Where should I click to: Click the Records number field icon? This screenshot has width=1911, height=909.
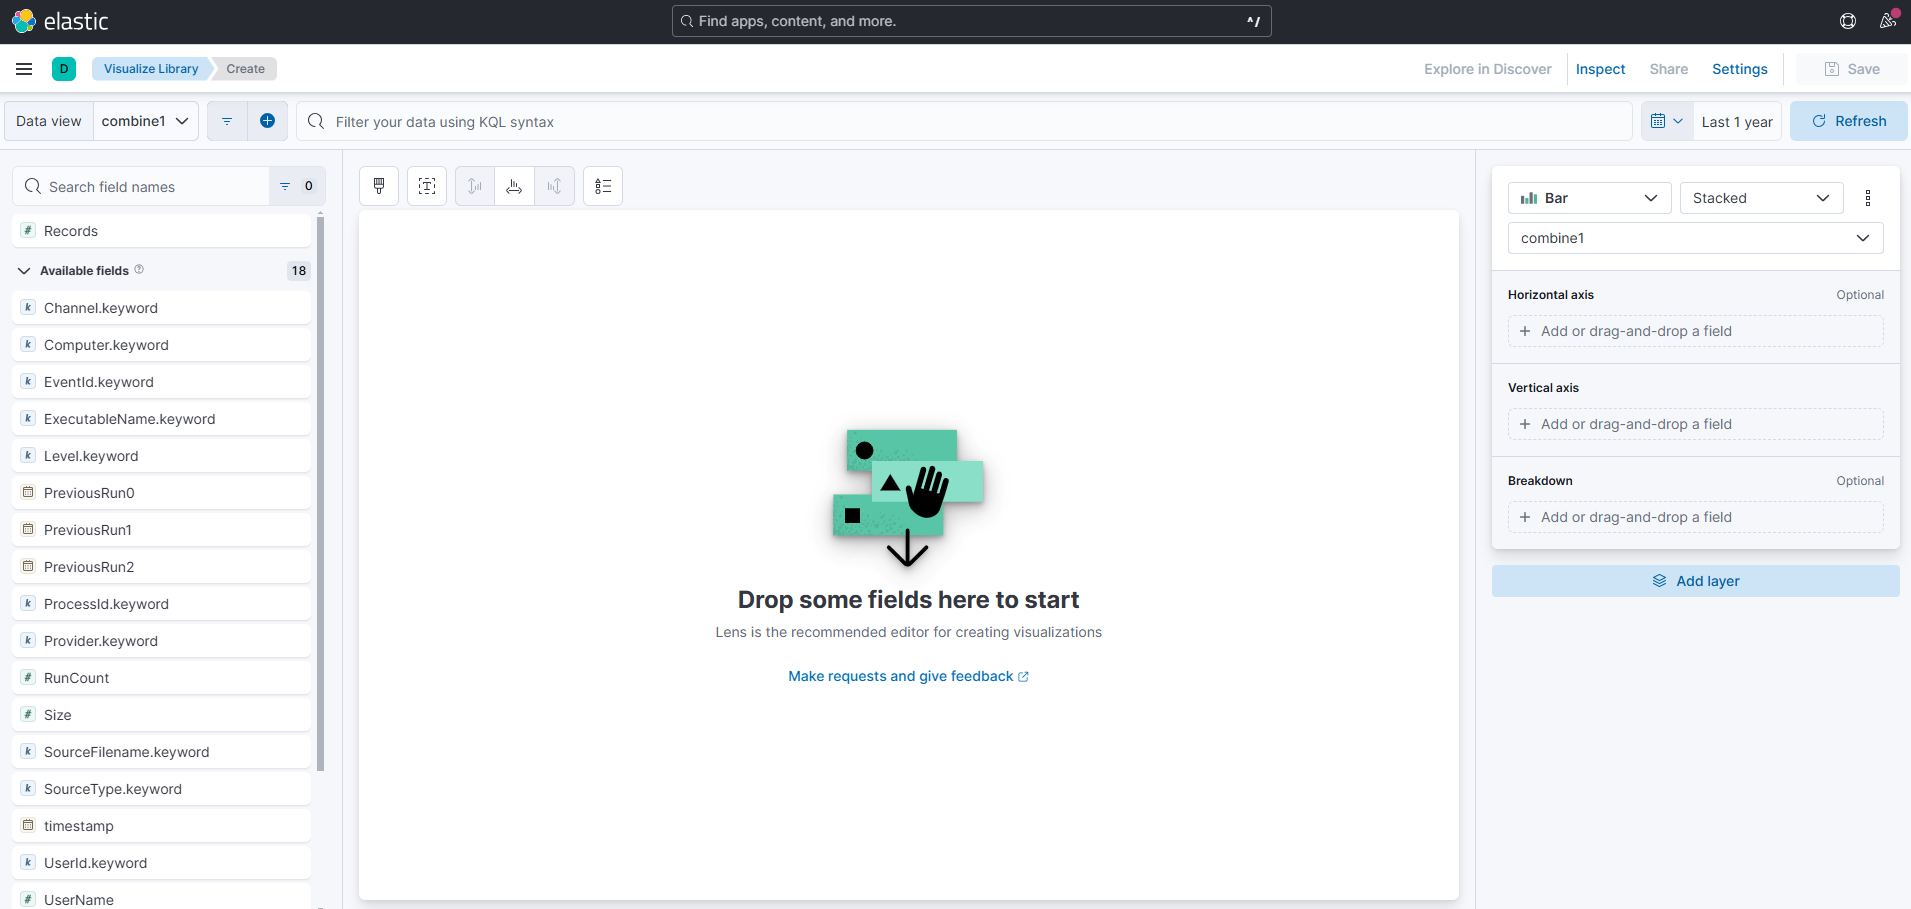pyautogui.click(x=28, y=230)
